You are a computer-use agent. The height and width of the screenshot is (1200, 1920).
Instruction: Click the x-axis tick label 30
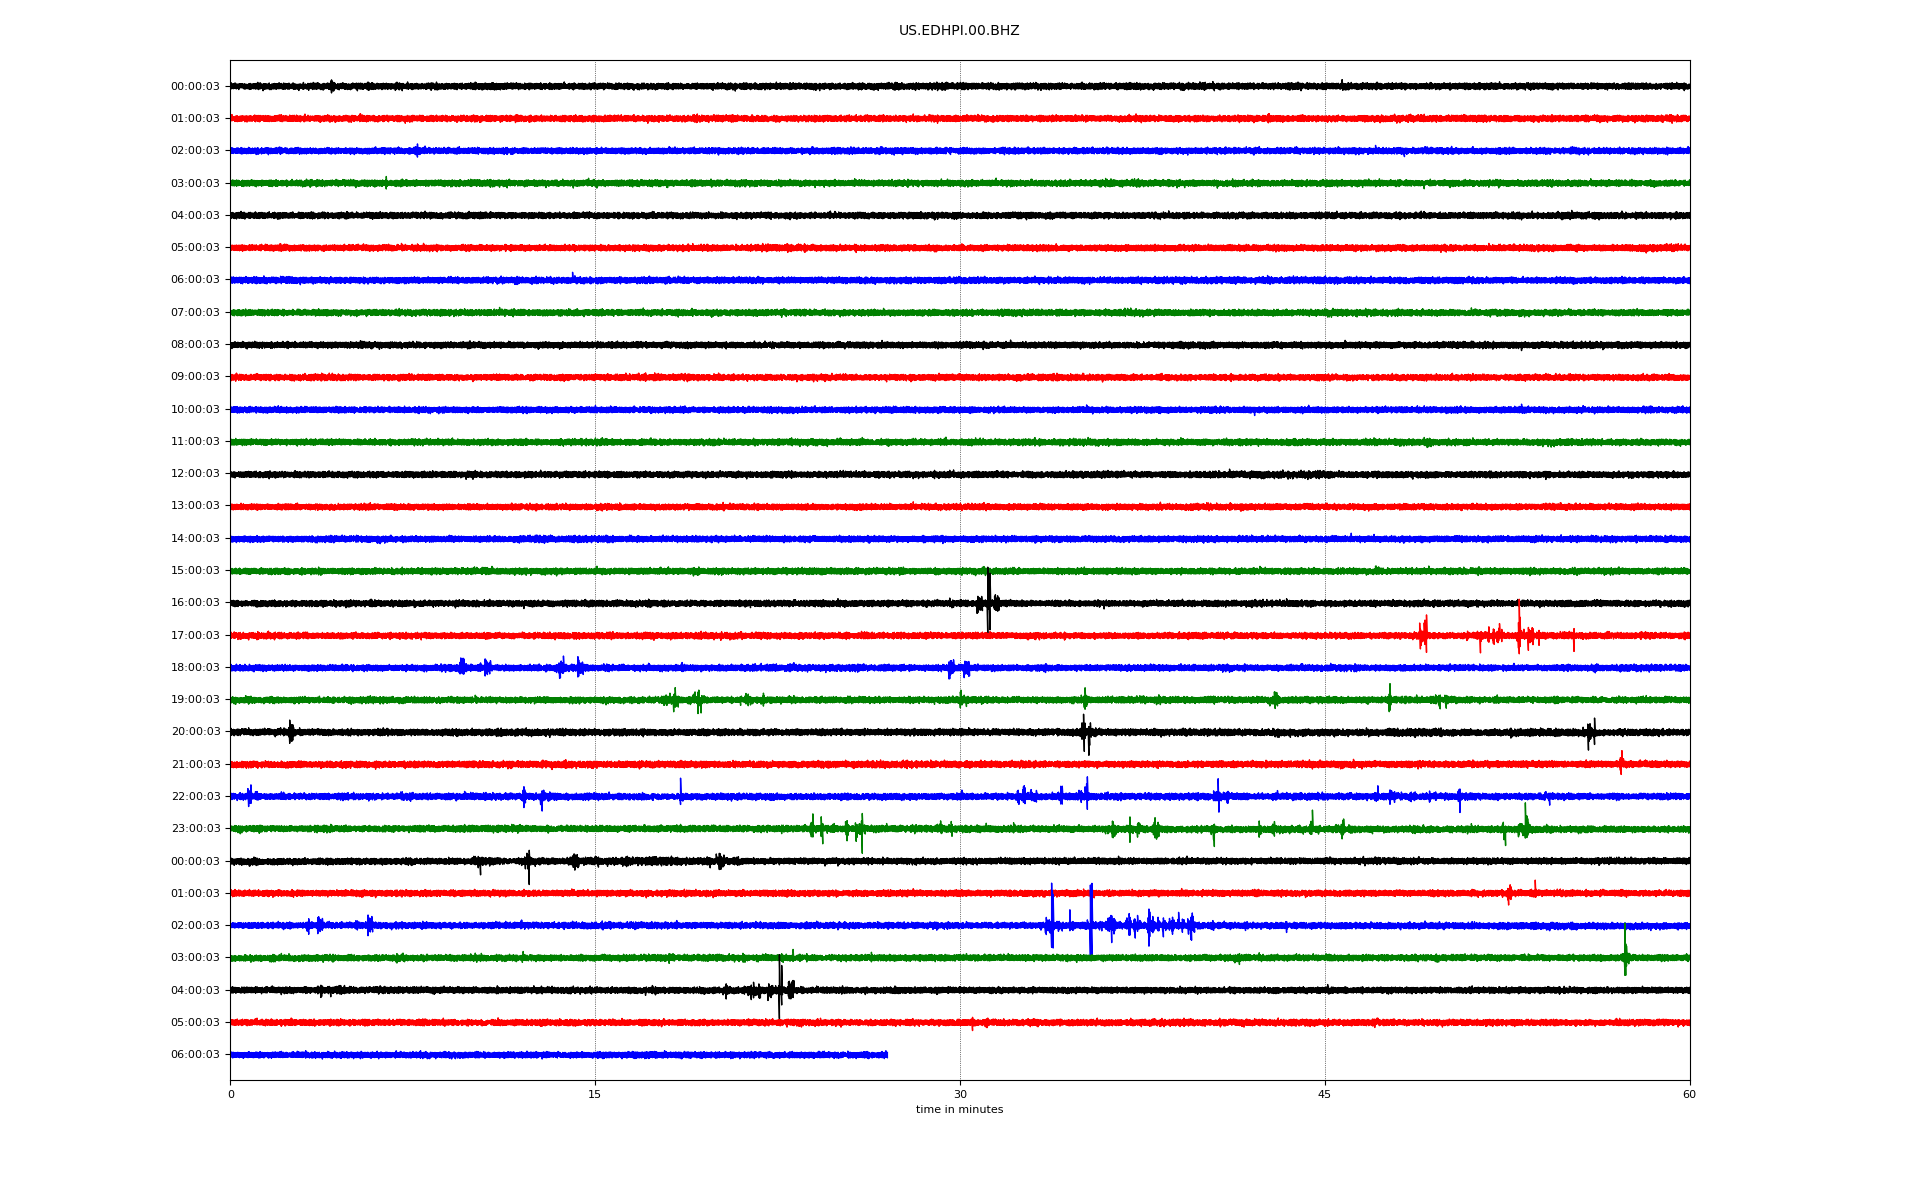pos(960,1094)
